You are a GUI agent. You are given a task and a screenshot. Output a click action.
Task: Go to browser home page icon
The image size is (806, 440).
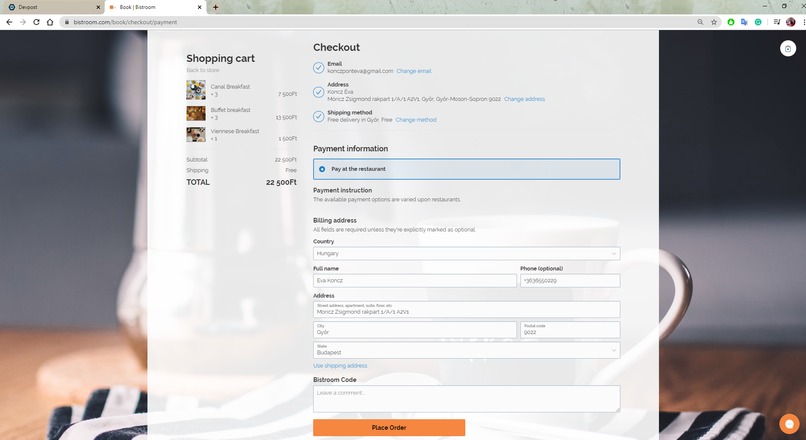pyautogui.click(x=50, y=22)
